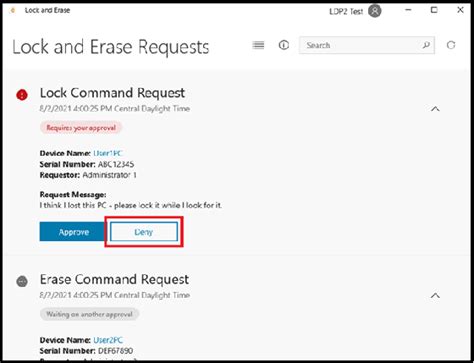
Task: Click the red alert icon beside Lock Command Request
Action: tap(22, 95)
